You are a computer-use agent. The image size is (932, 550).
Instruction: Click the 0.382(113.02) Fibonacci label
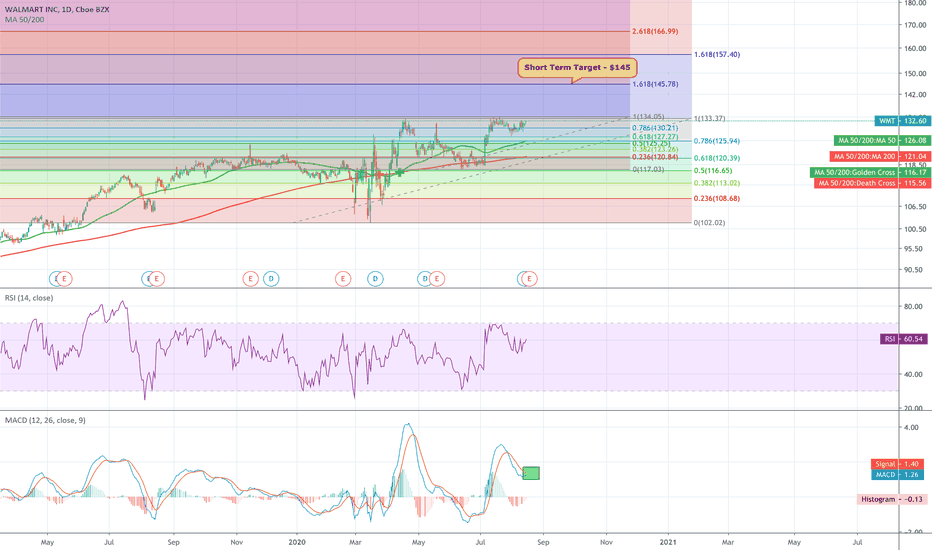point(717,184)
